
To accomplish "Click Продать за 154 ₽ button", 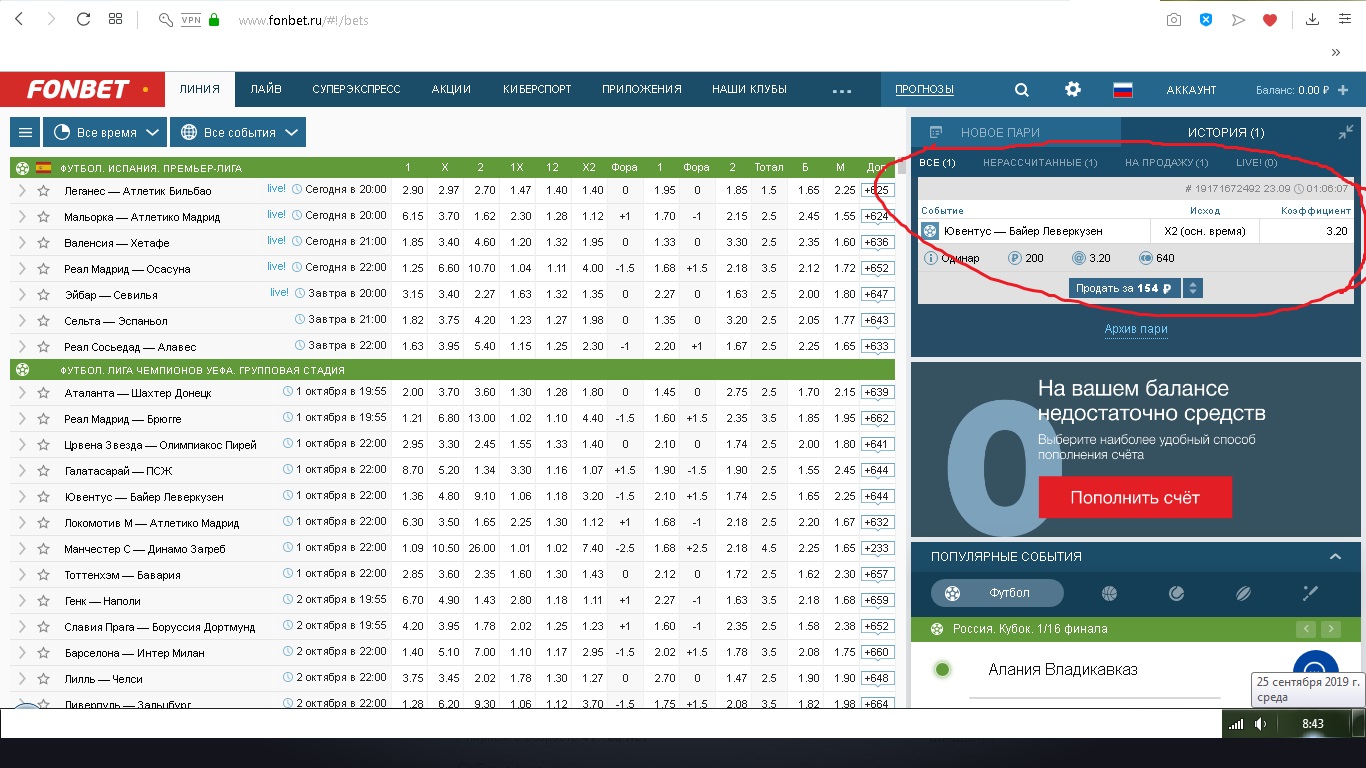I will click(x=1124, y=288).
